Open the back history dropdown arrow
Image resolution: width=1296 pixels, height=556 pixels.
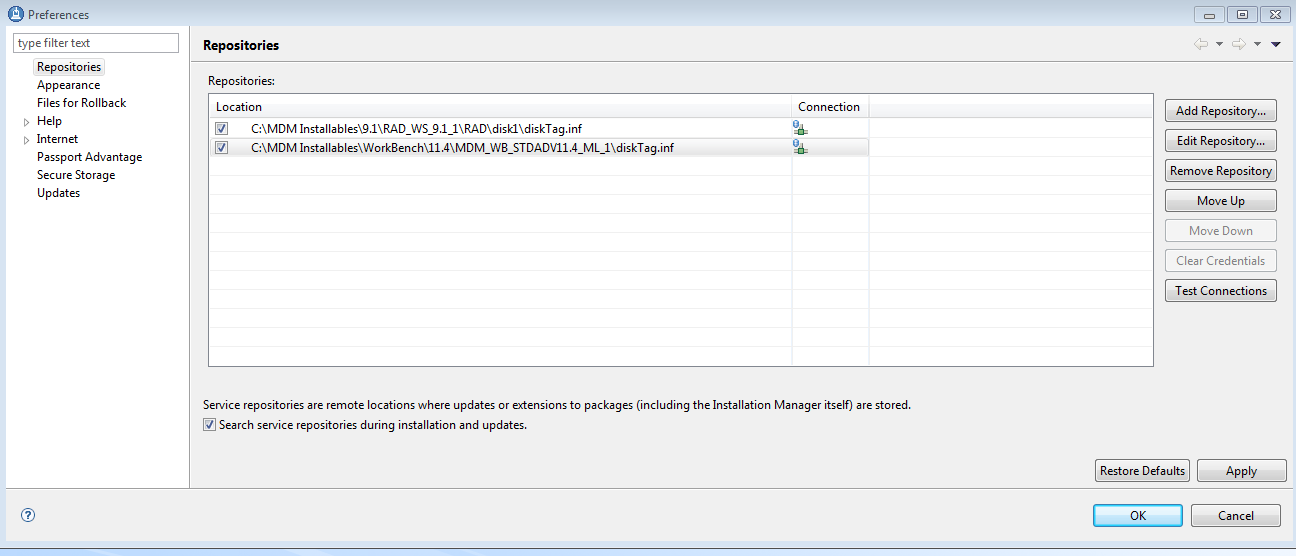[x=1219, y=45]
